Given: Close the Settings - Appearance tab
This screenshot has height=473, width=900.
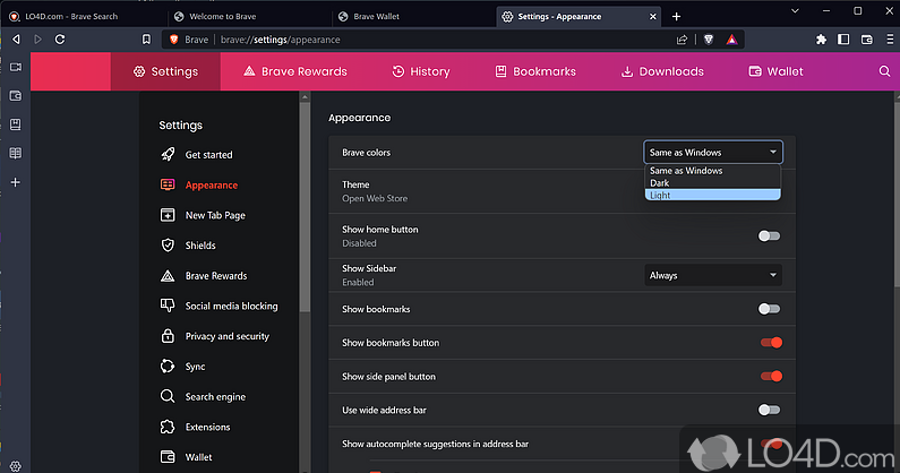Looking at the screenshot, I should tap(653, 17).
